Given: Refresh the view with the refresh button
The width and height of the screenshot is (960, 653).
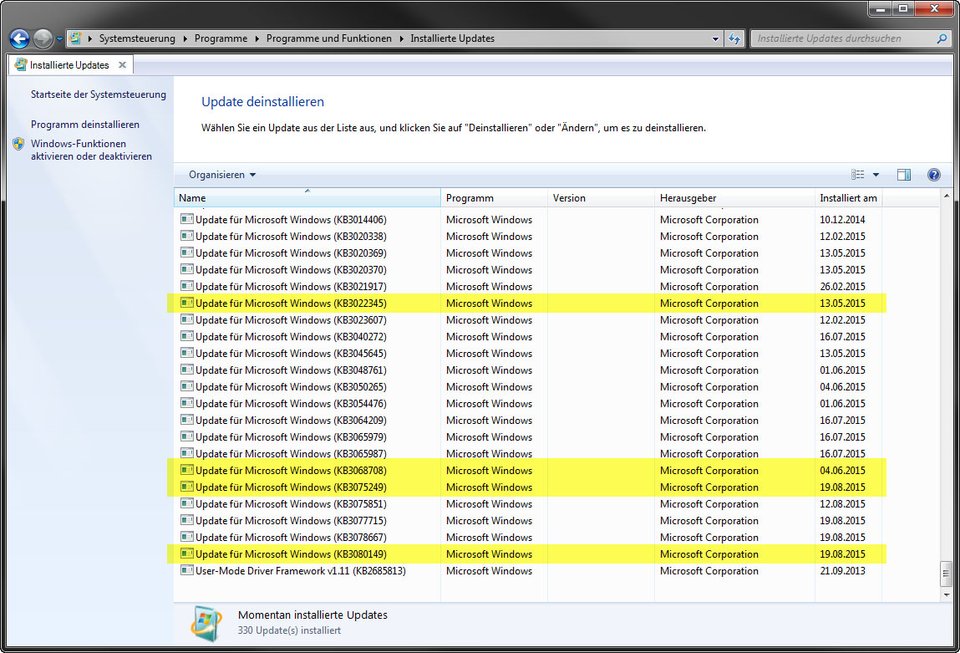Looking at the screenshot, I should (x=734, y=39).
